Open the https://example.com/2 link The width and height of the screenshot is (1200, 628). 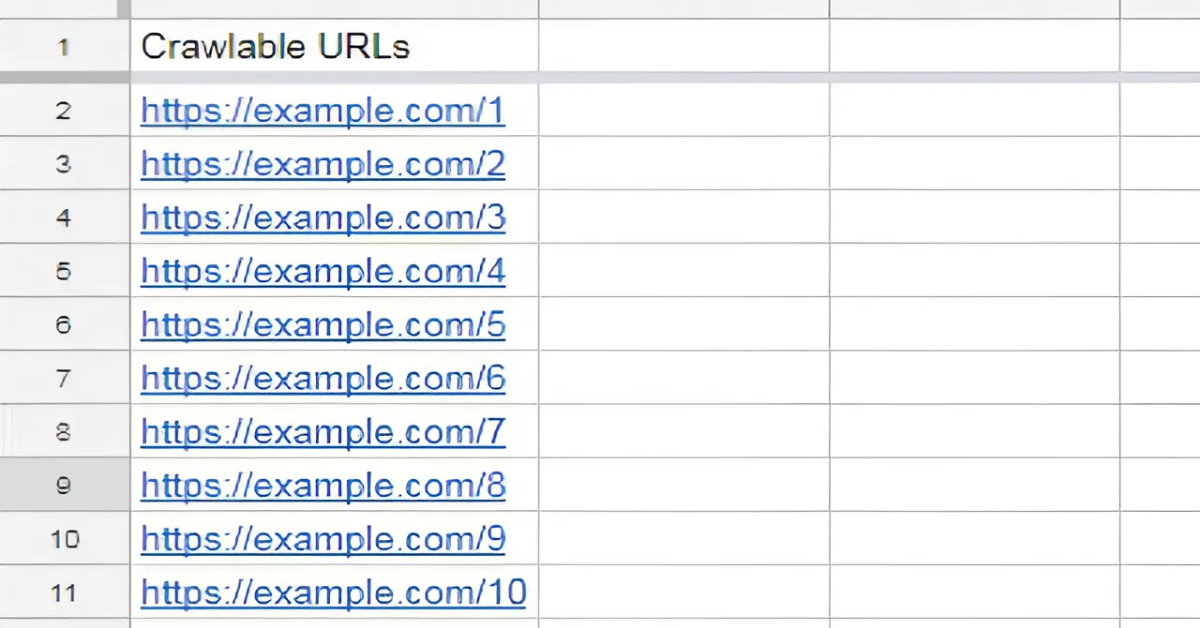pos(323,164)
